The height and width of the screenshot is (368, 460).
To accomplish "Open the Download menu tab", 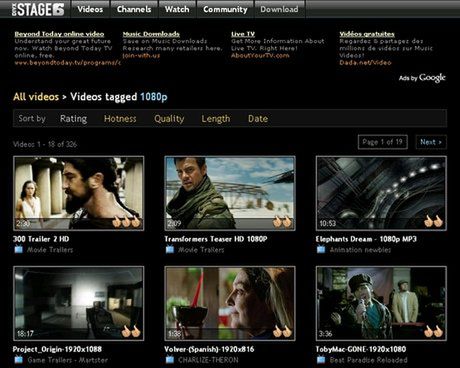I will [279, 9].
